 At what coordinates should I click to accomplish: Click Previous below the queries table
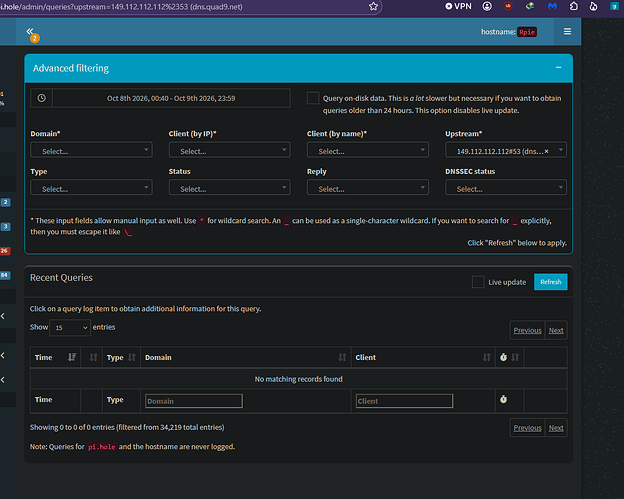(527, 428)
